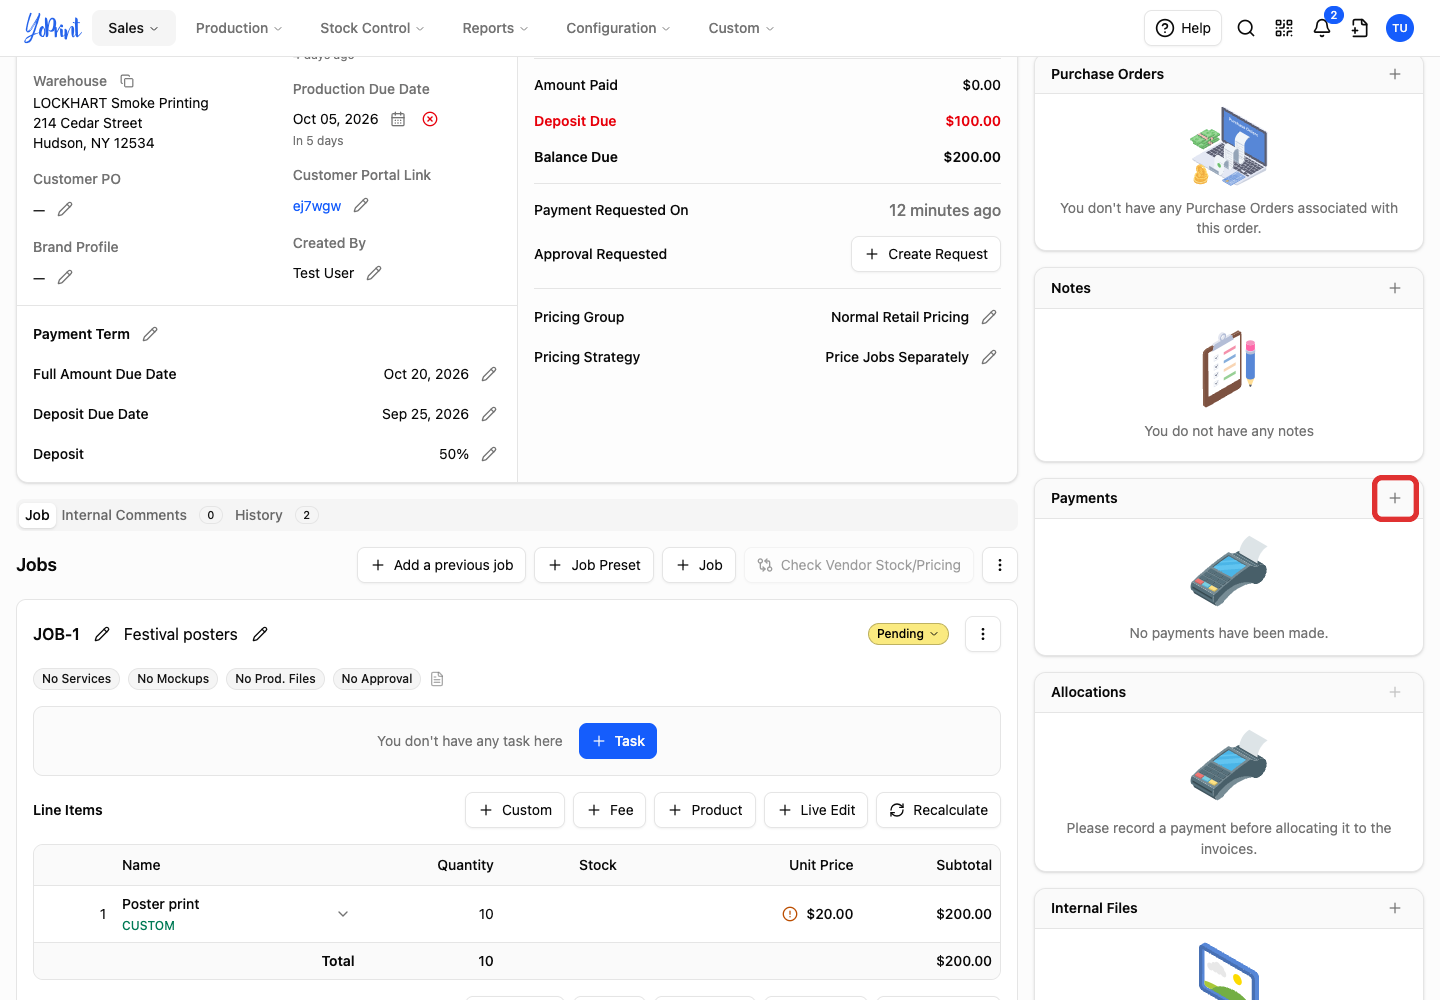1440x1000 pixels.
Task: Select the Poster print item name
Action: tap(161, 904)
